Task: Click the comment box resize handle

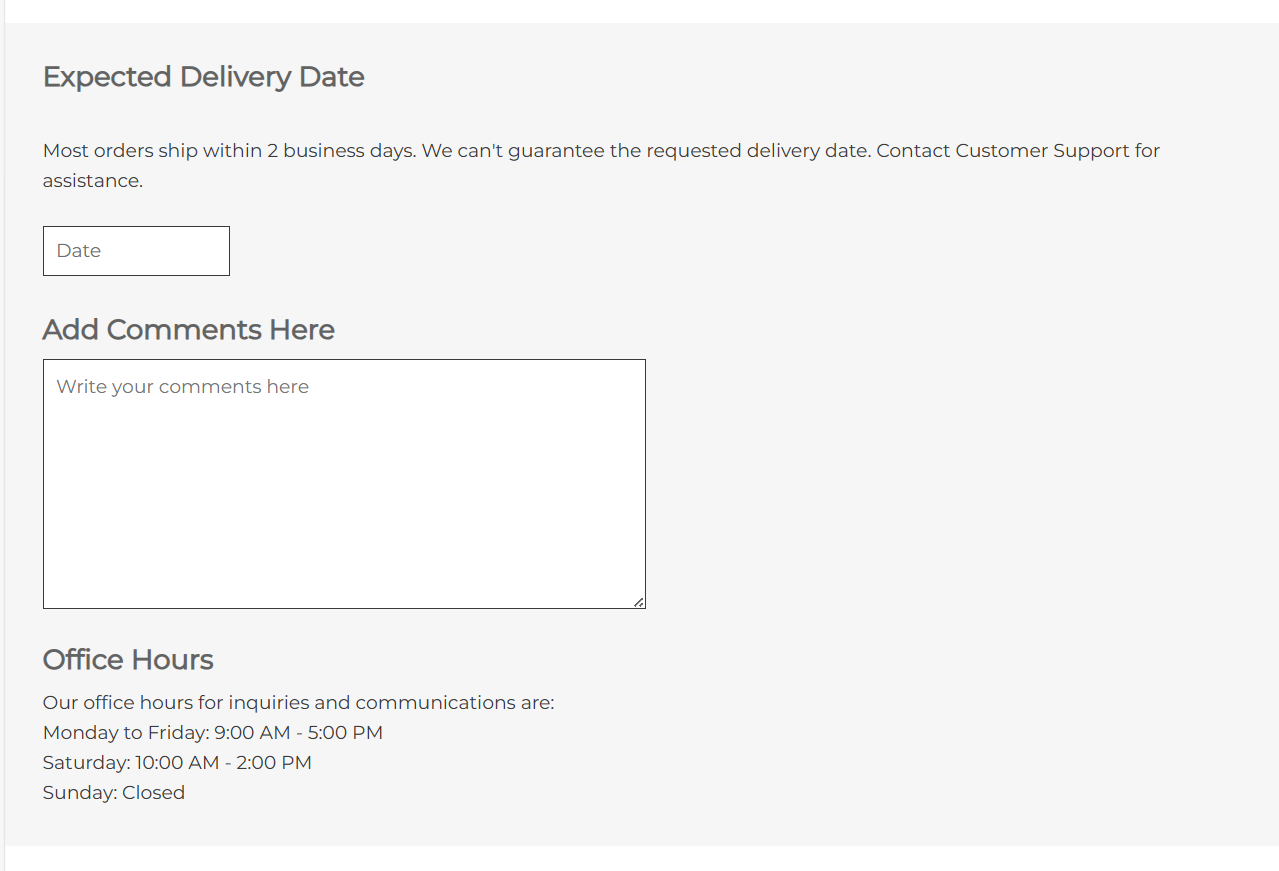Action: (x=639, y=602)
